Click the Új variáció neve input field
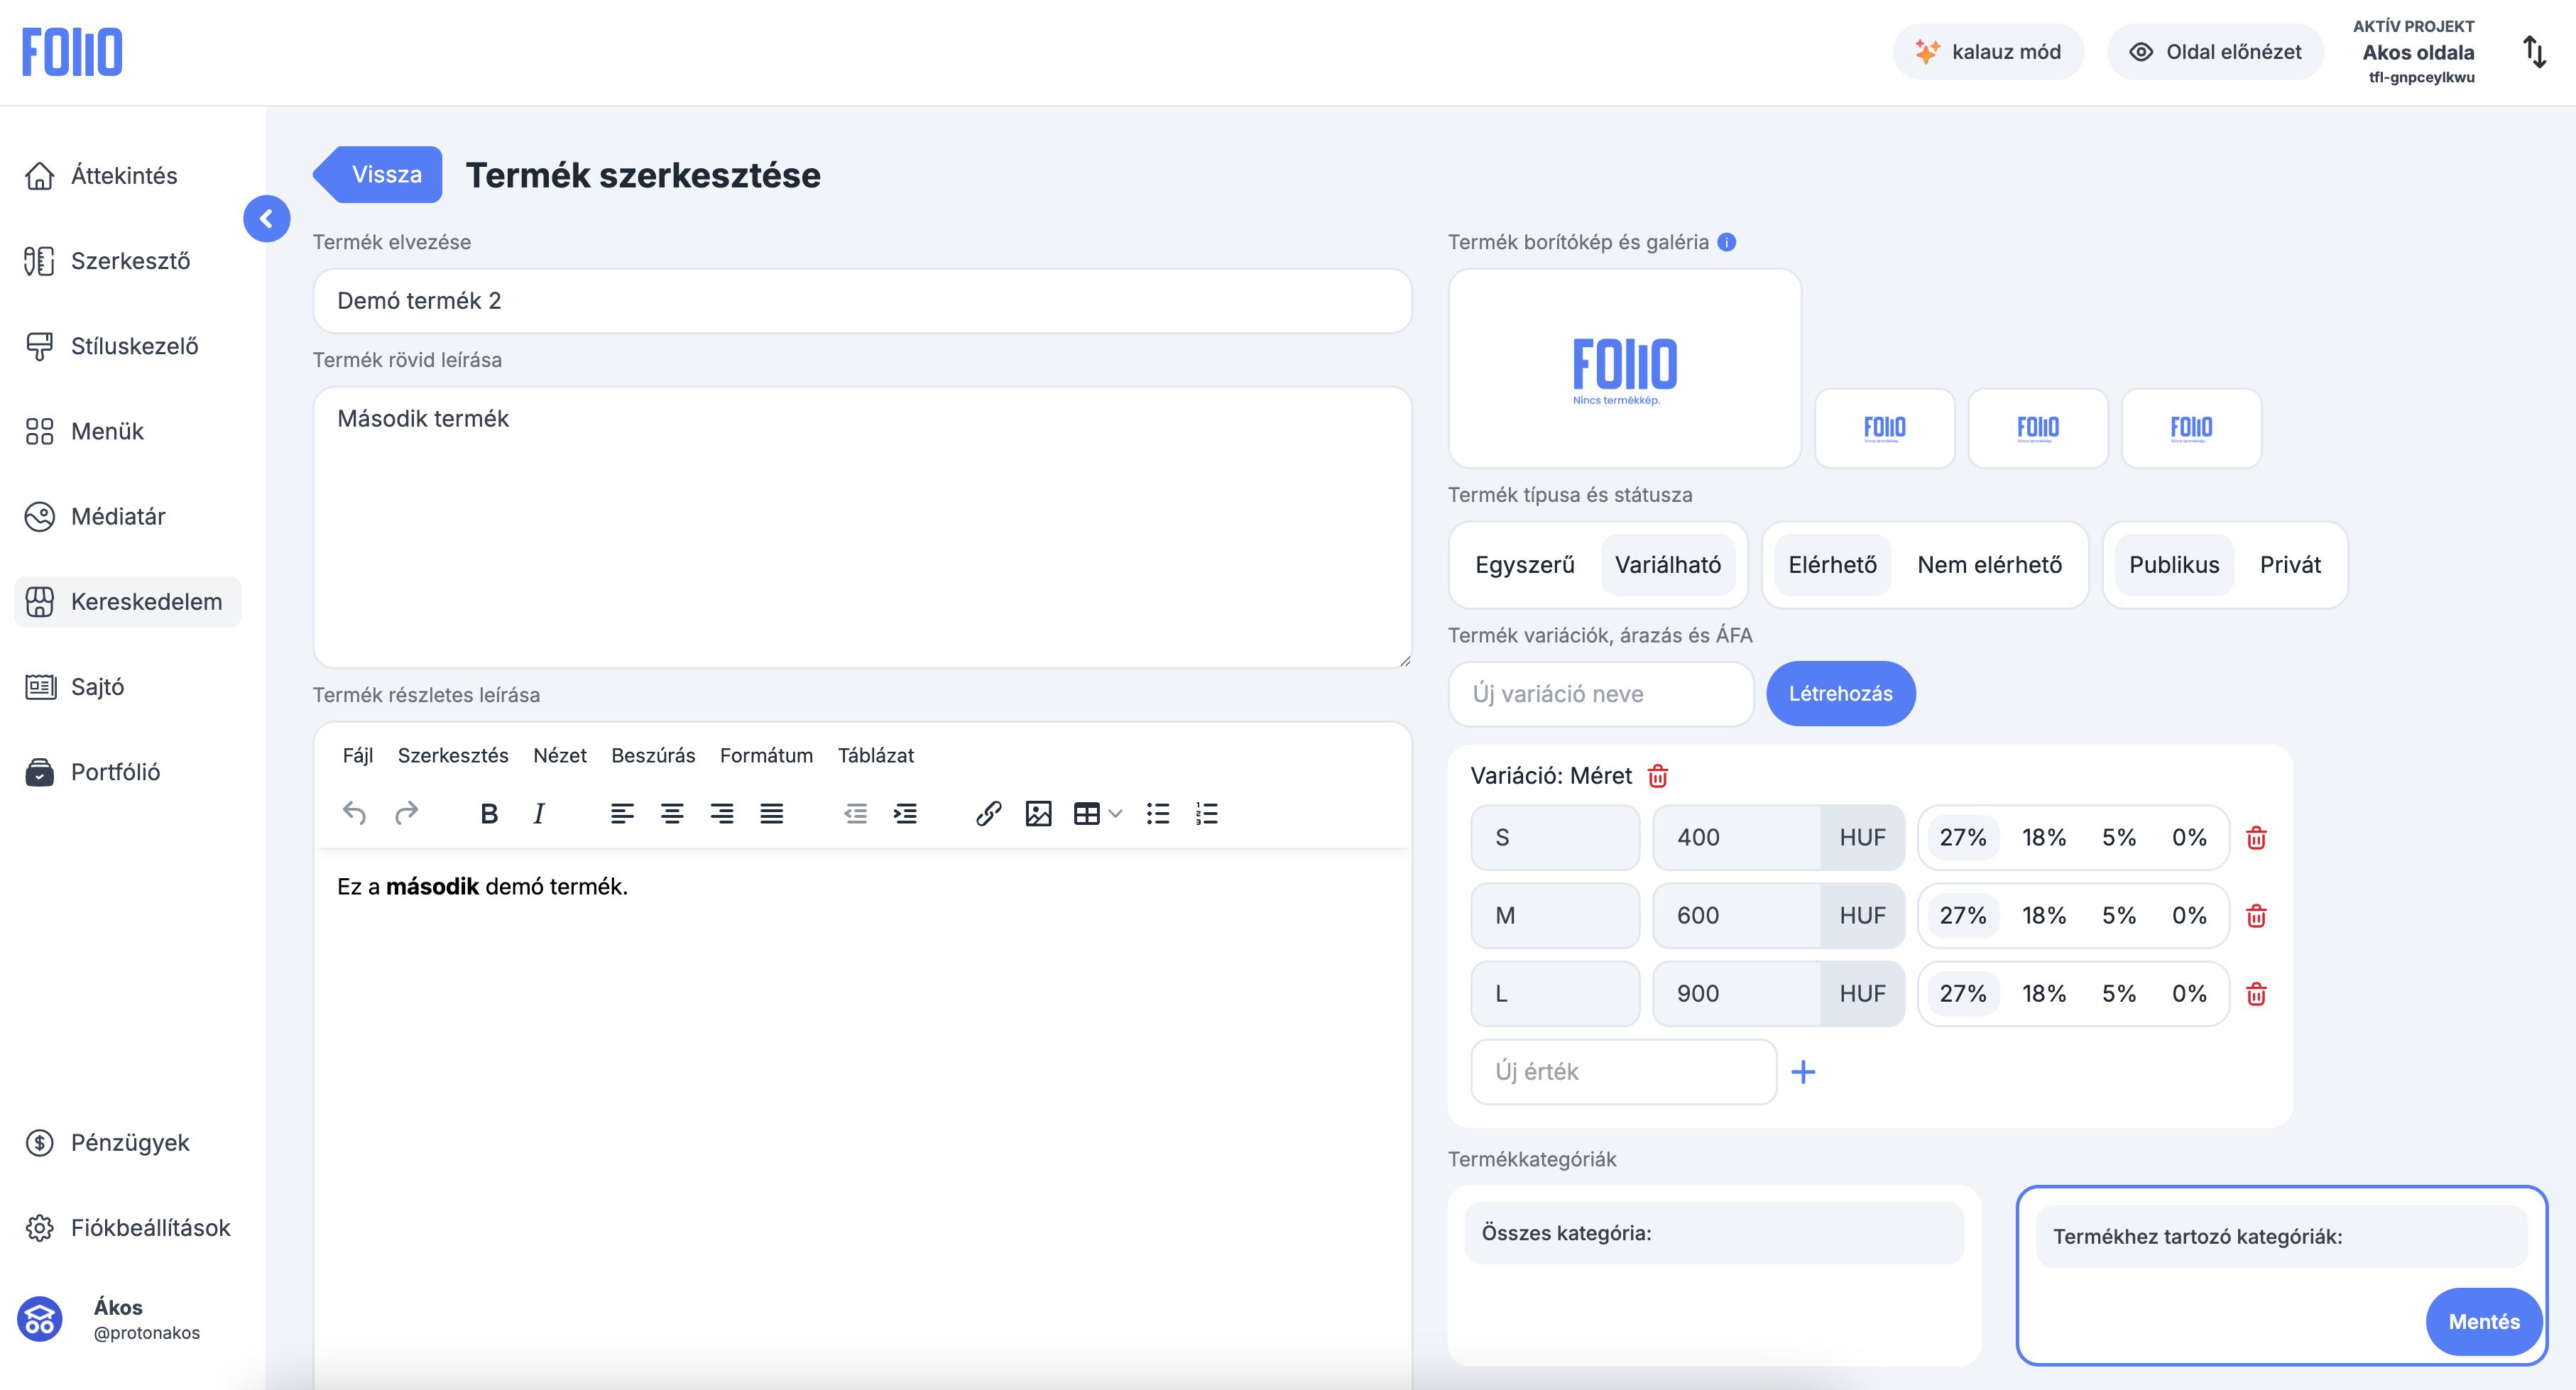The height and width of the screenshot is (1390, 2576). [1600, 694]
